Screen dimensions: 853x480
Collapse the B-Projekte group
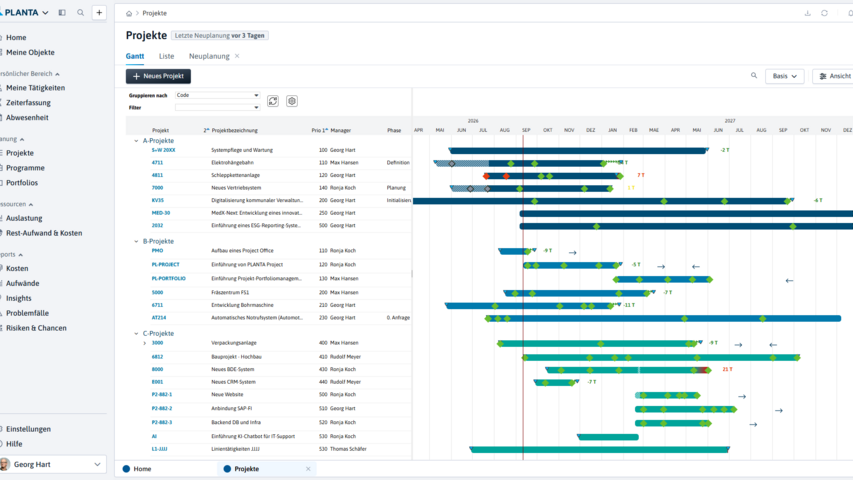(137, 242)
